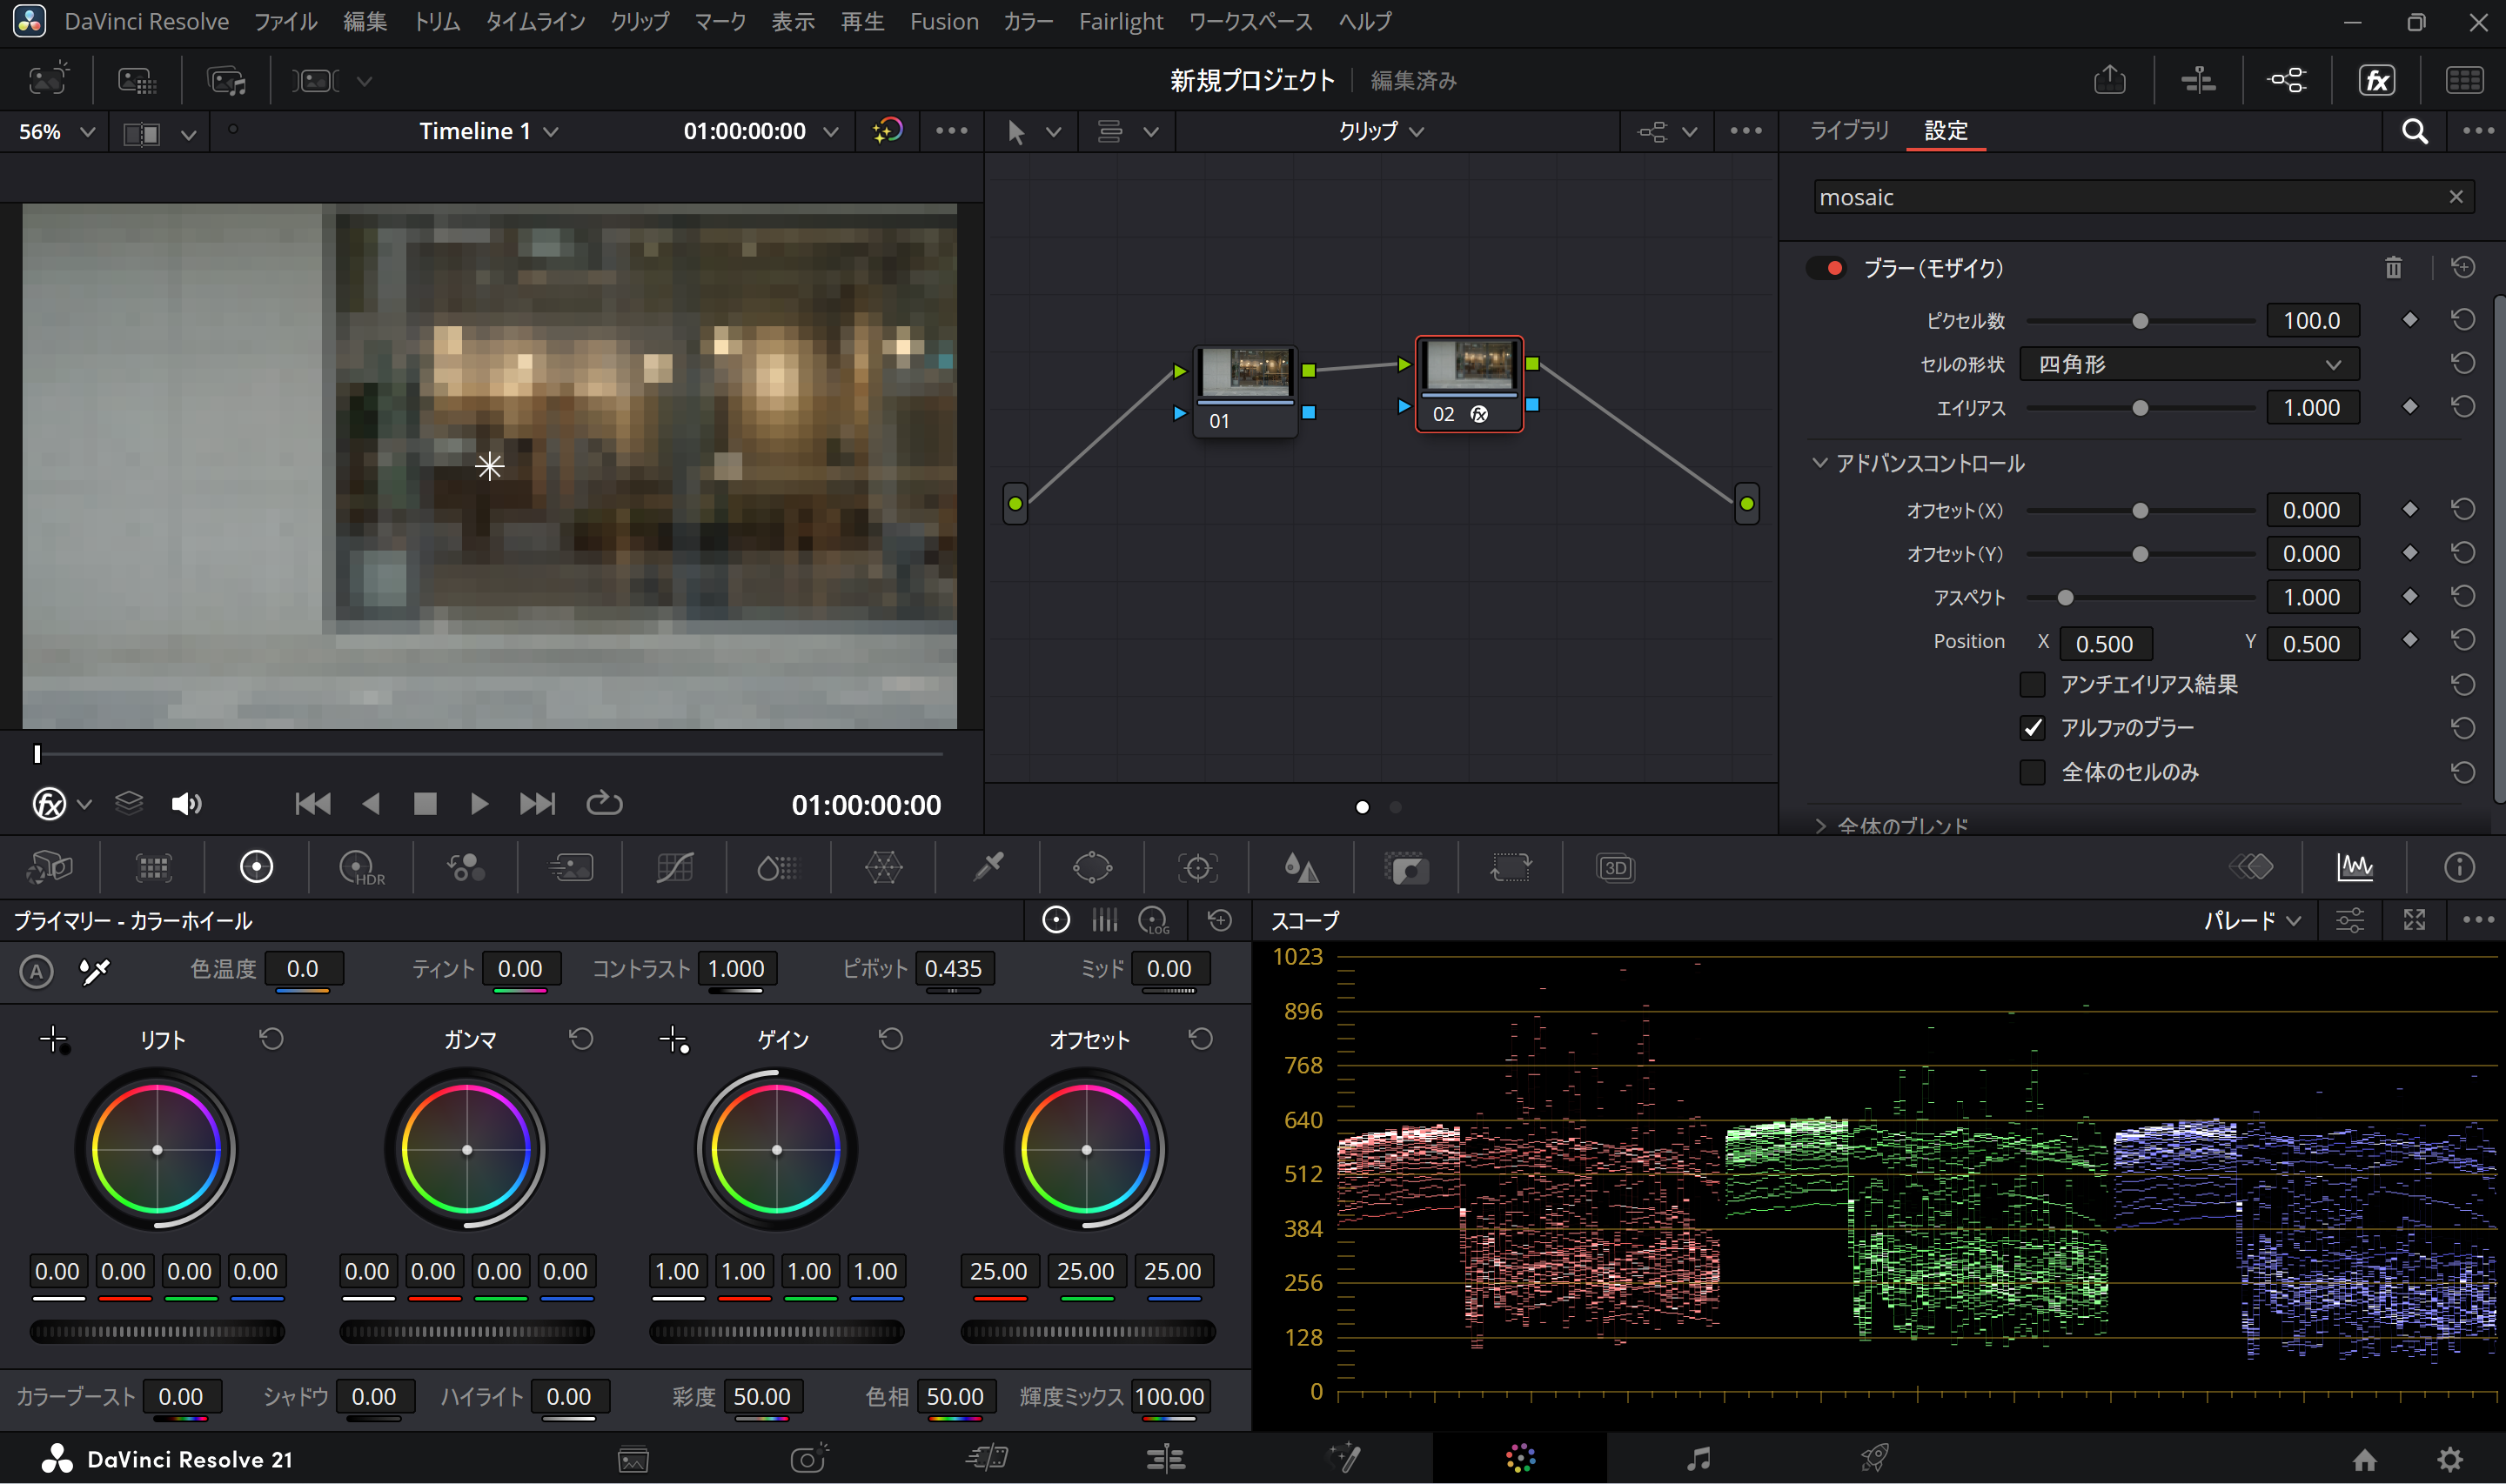Open the Curves palette

[x=675, y=867]
